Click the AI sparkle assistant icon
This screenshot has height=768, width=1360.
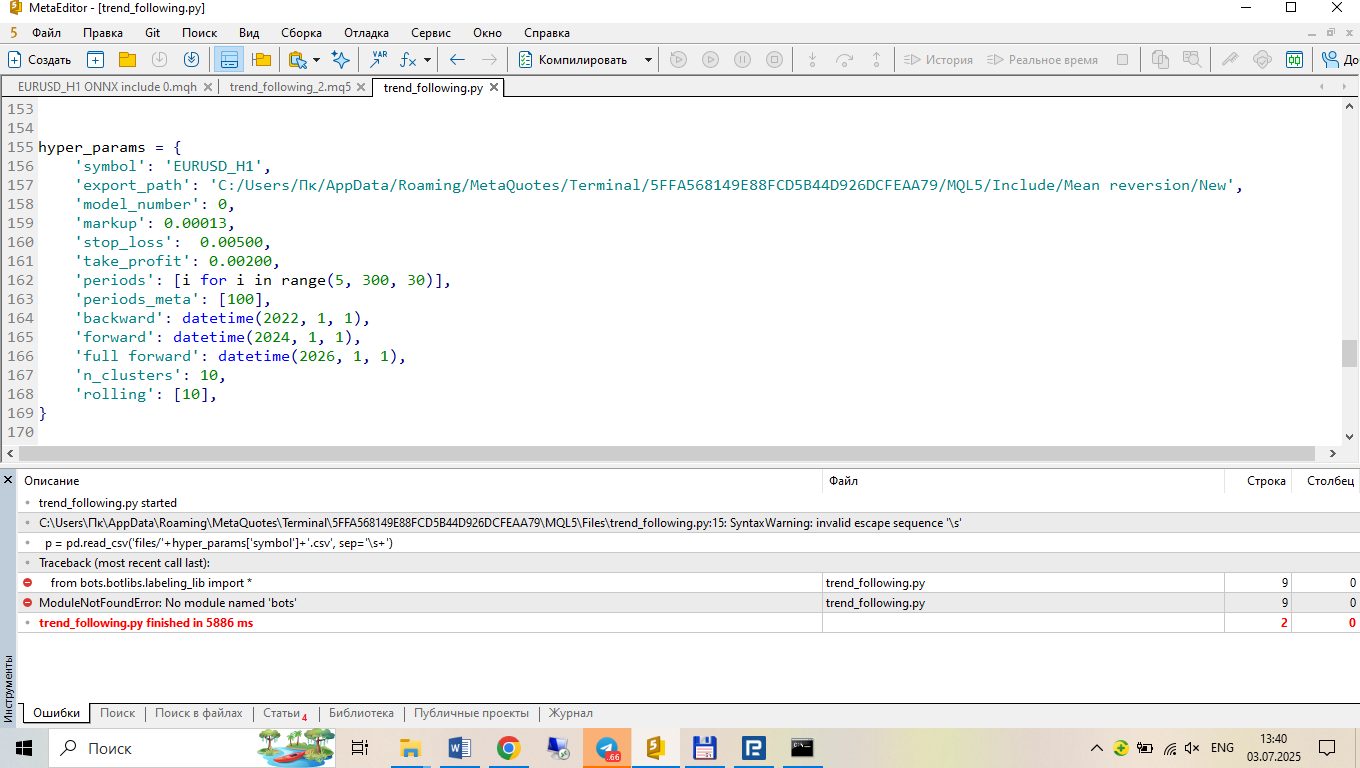pyautogui.click(x=340, y=60)
